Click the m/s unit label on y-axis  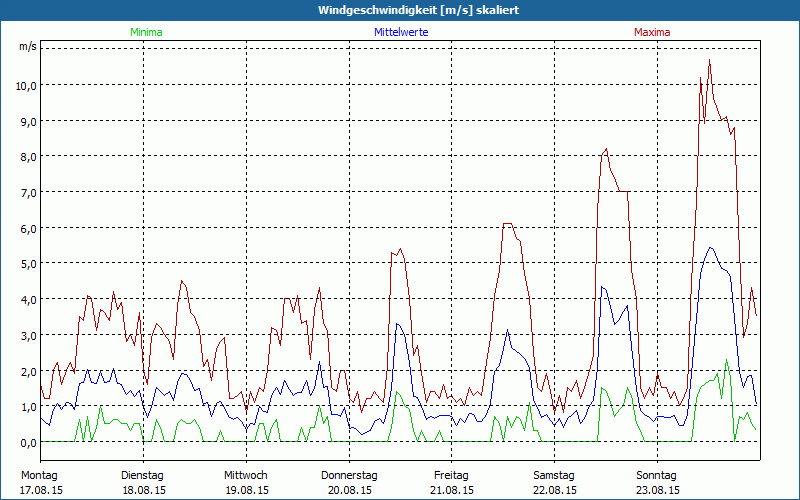coord(28,47)
